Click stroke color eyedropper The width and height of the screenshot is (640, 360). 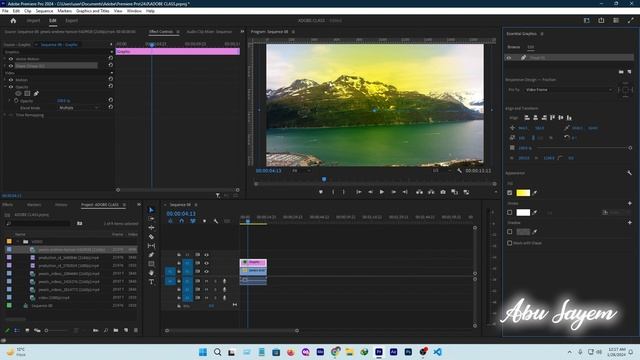pos(535,212)
